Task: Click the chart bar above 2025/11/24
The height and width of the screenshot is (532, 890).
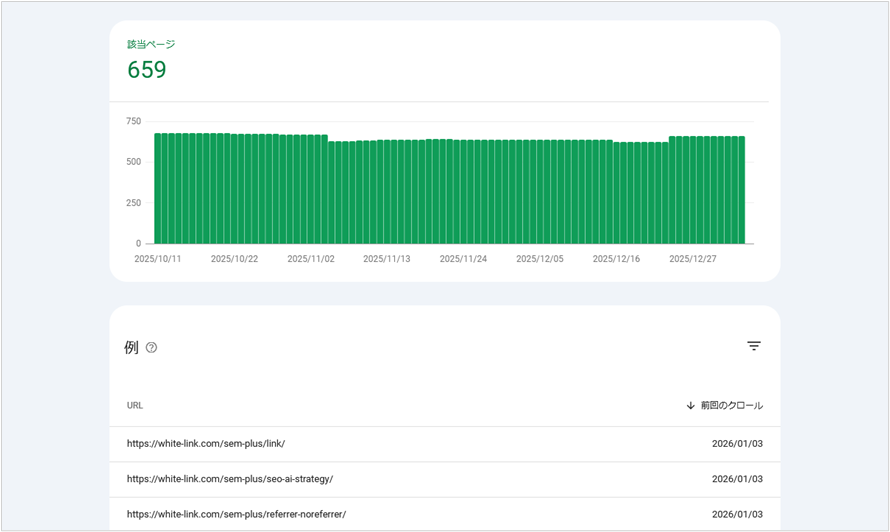Action: [464, 192]
